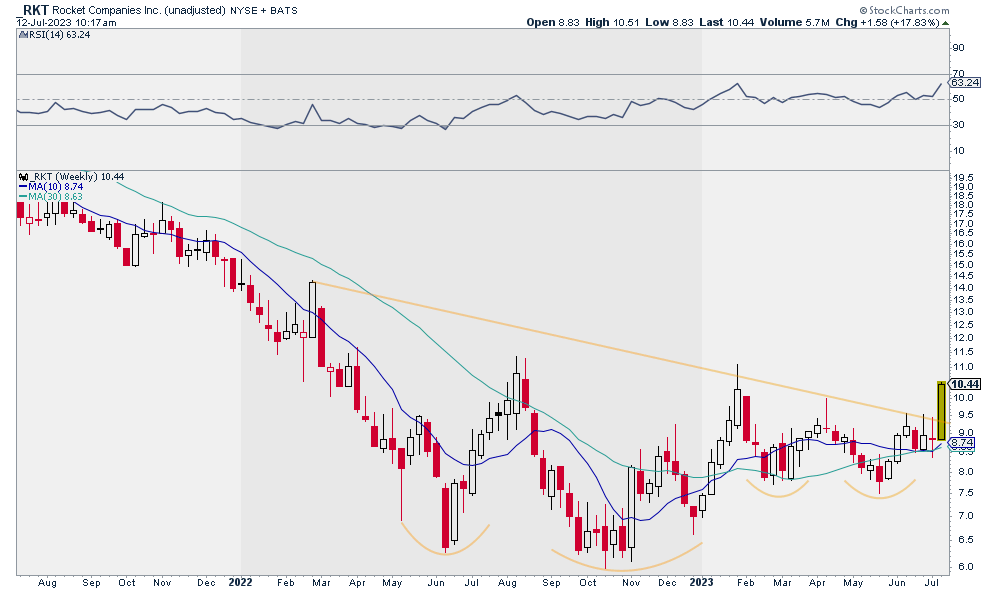Click the 10.44 last price tag on axis
The height and width of the screenshot is (591, 990).
tap(966, 384)
